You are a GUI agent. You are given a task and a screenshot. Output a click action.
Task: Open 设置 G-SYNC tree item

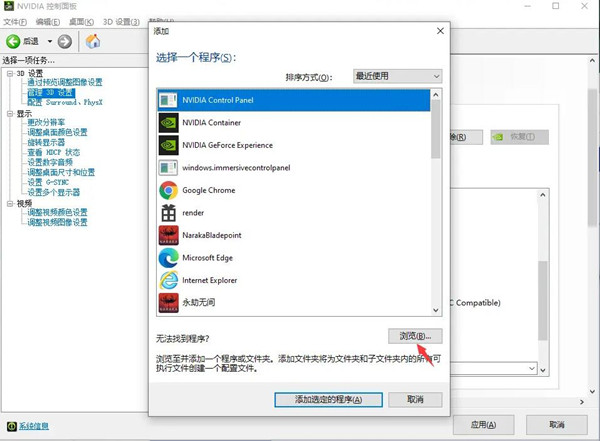(x=48, y=182)
